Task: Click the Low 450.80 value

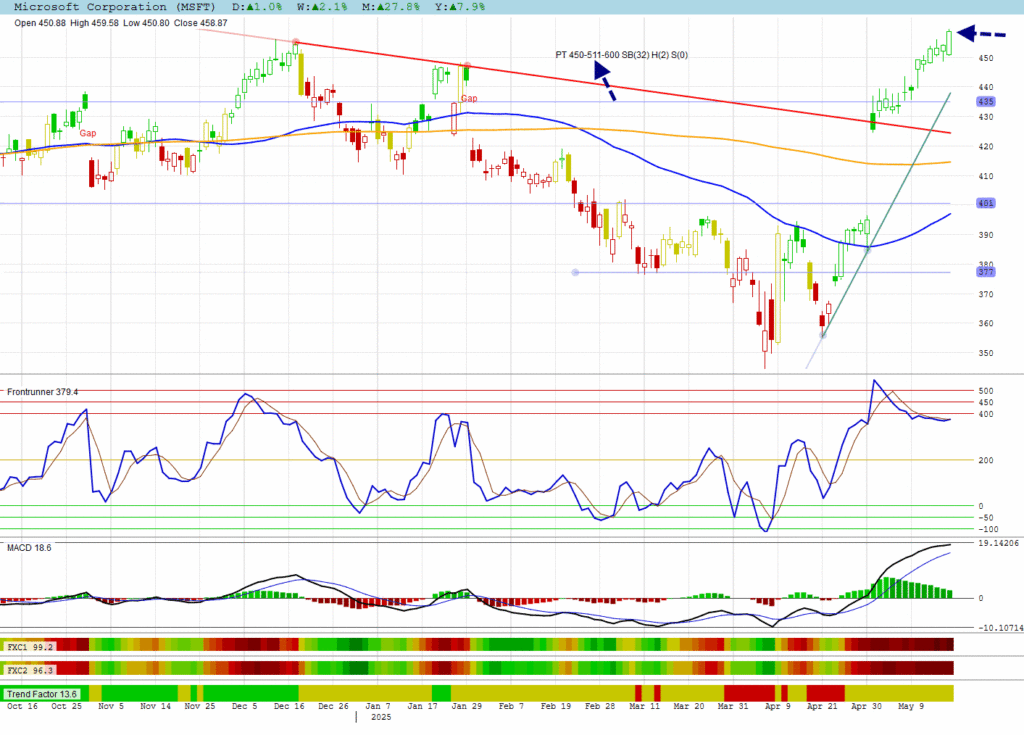Action: tap(146, 23)
